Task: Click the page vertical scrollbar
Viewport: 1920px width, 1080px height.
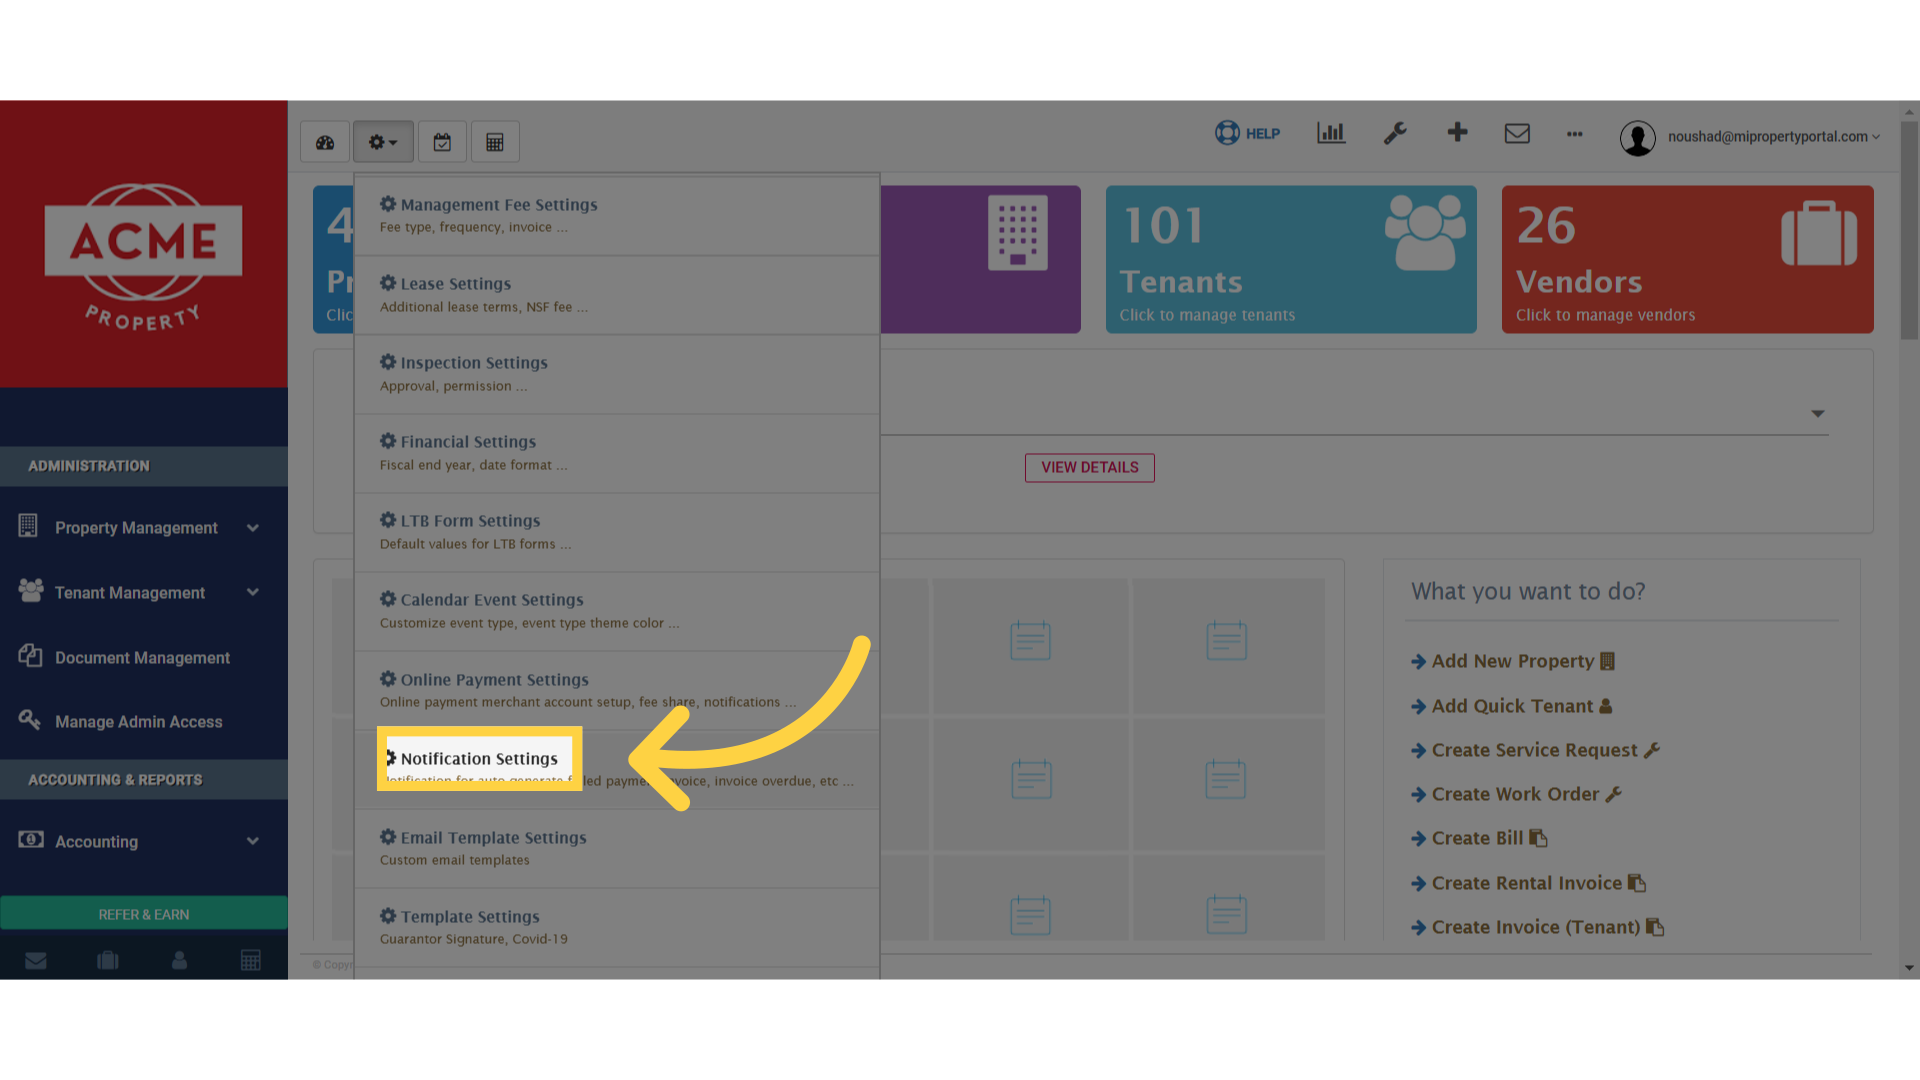Action: pos(1910,230)
